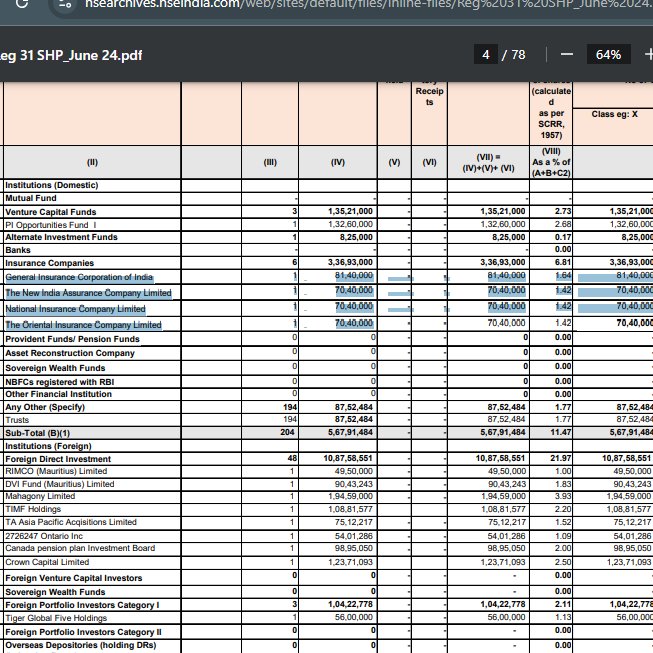
Task: Click shareholder count 204 in Sub-Total row
Action: (288, 433)
